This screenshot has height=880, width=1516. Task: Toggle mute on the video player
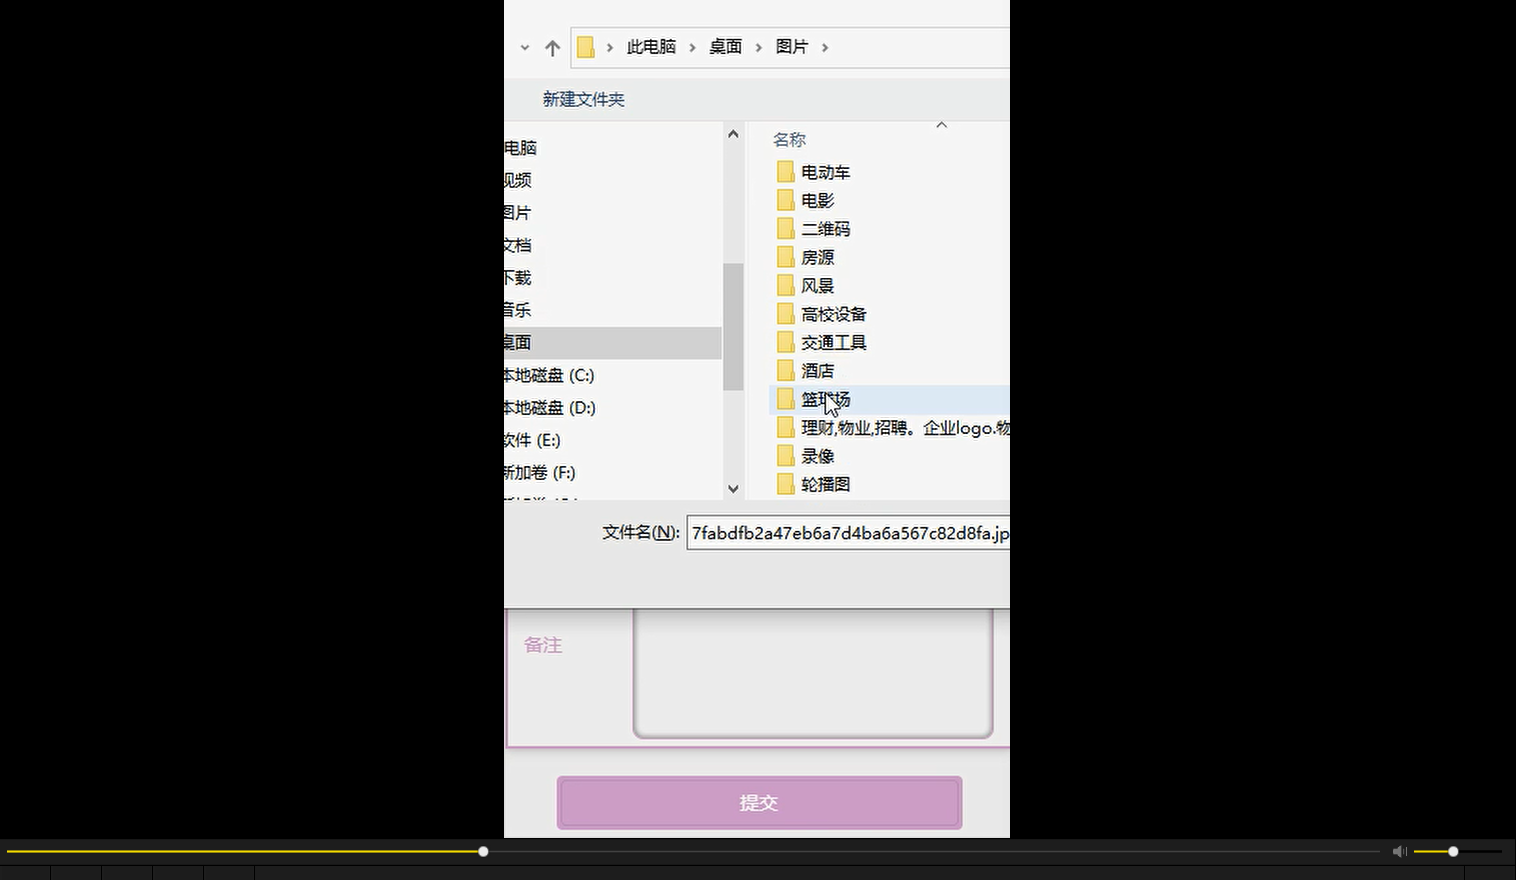point(1398,851)
